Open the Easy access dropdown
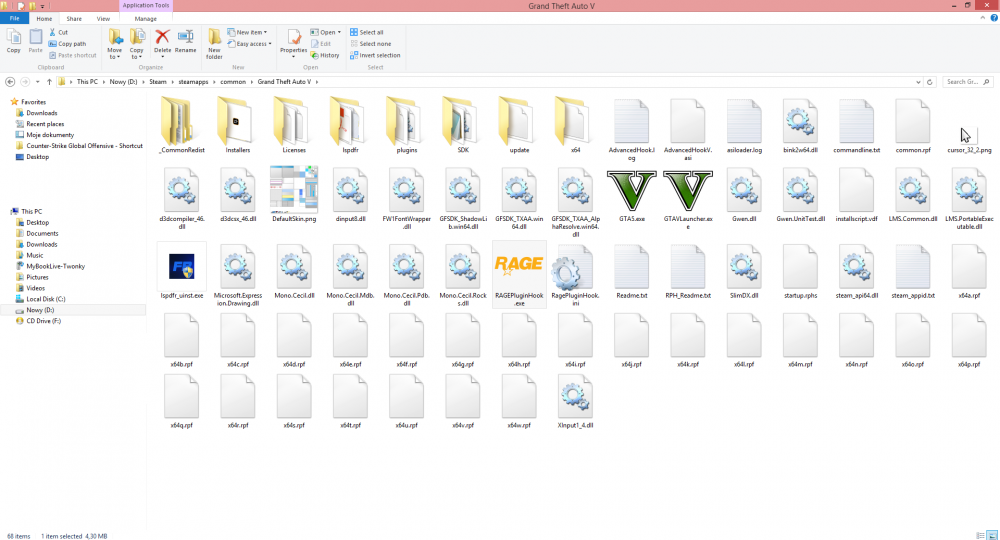The image size is (1000, 540). click(249, 44)
